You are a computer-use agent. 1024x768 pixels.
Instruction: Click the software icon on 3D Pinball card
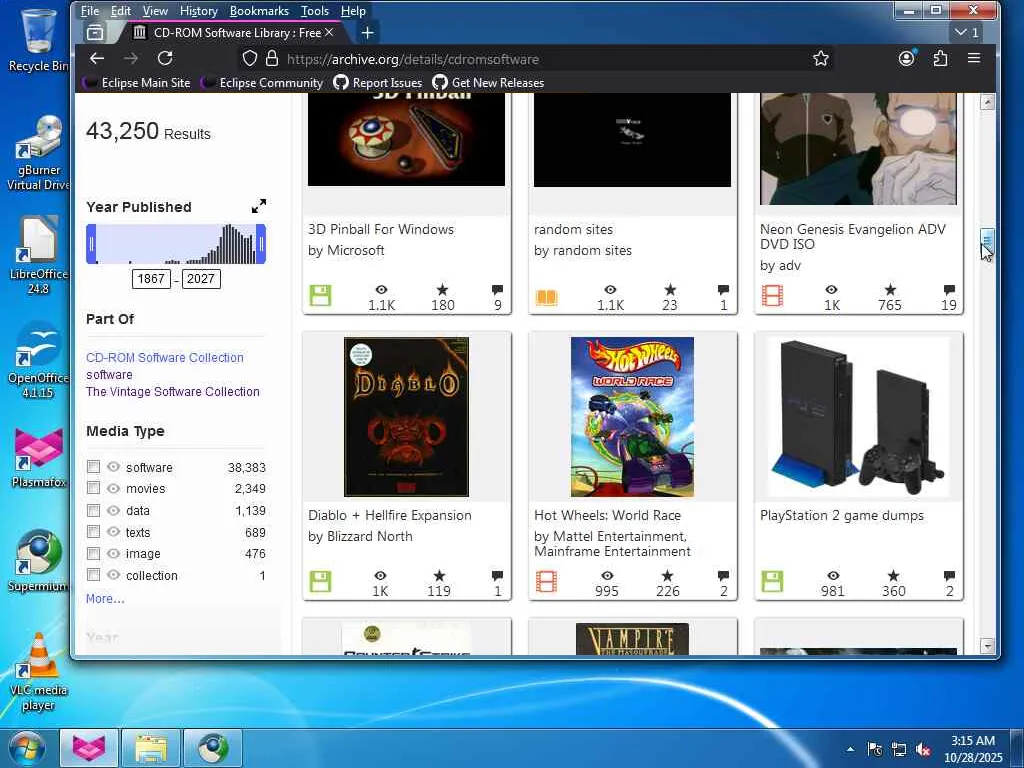click(x=320, y=296)
